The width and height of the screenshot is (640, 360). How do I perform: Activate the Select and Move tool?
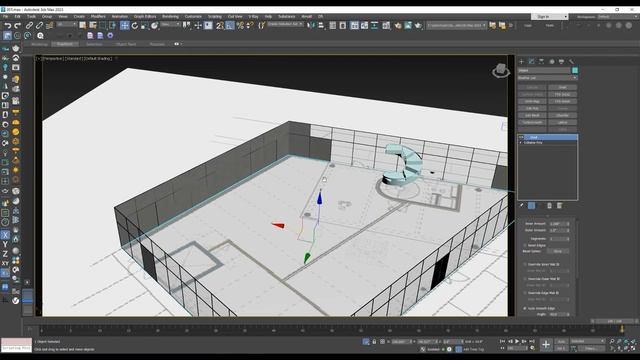click(x=124, y=26)
